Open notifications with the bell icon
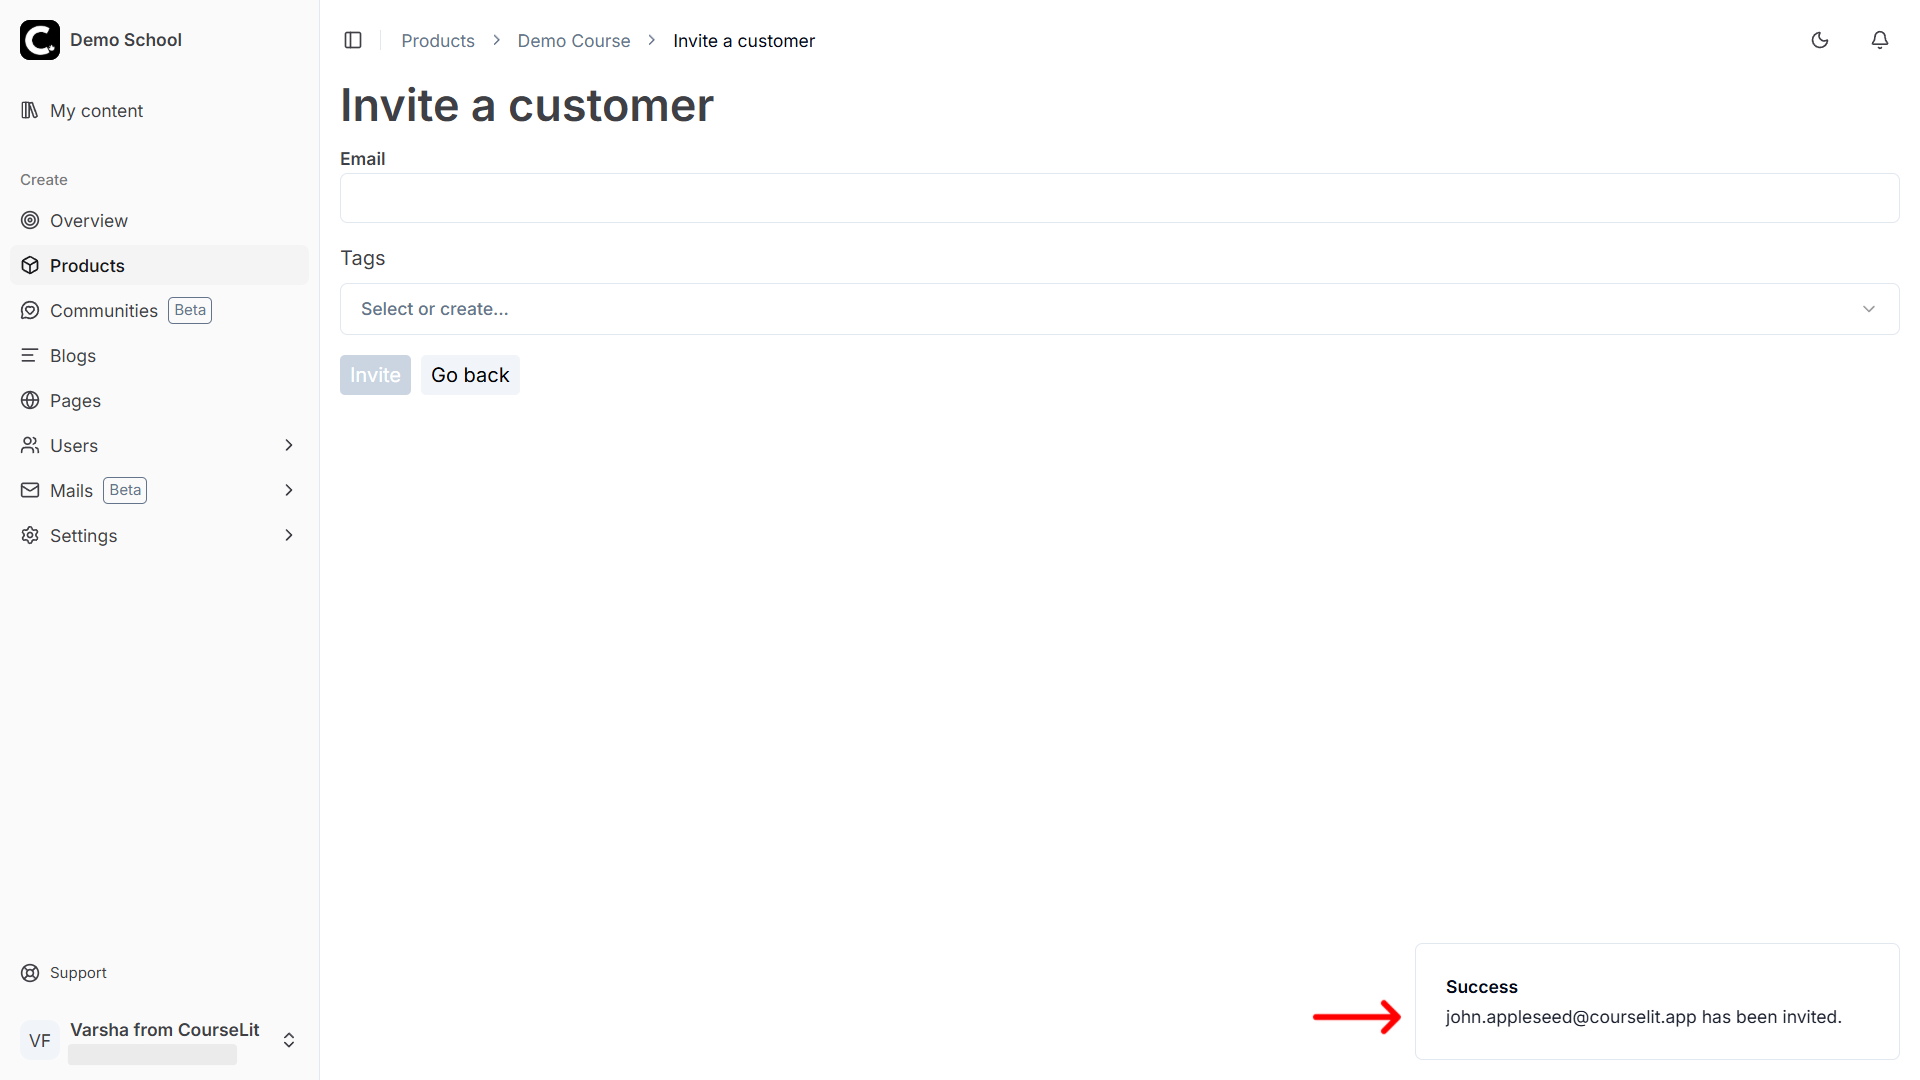Image resolution: width=1920 pixels, height=1080 pixels. 1879,40
